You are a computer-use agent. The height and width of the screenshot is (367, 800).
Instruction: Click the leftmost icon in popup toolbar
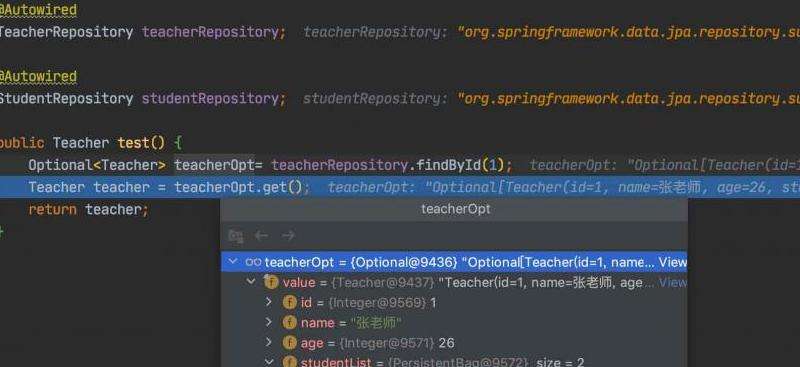click(x=236, y=236)
